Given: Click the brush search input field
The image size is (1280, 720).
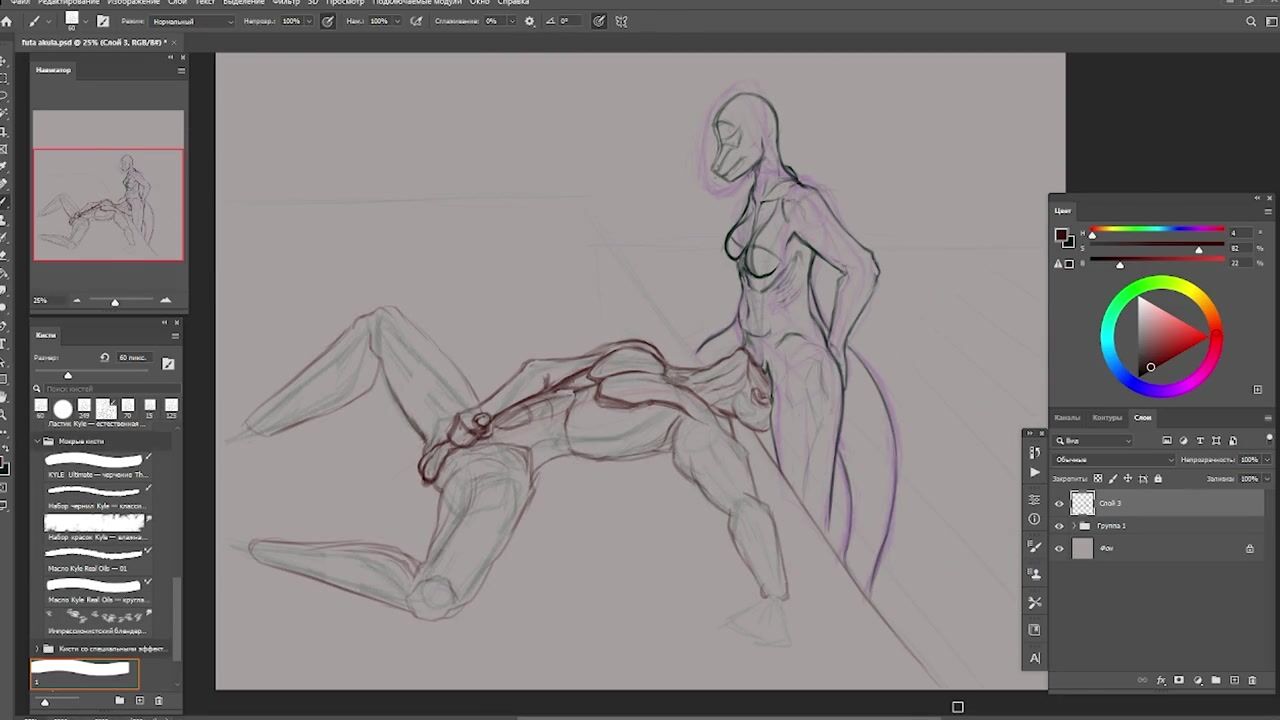Looking at the screenshot, I should pos(105,389).
